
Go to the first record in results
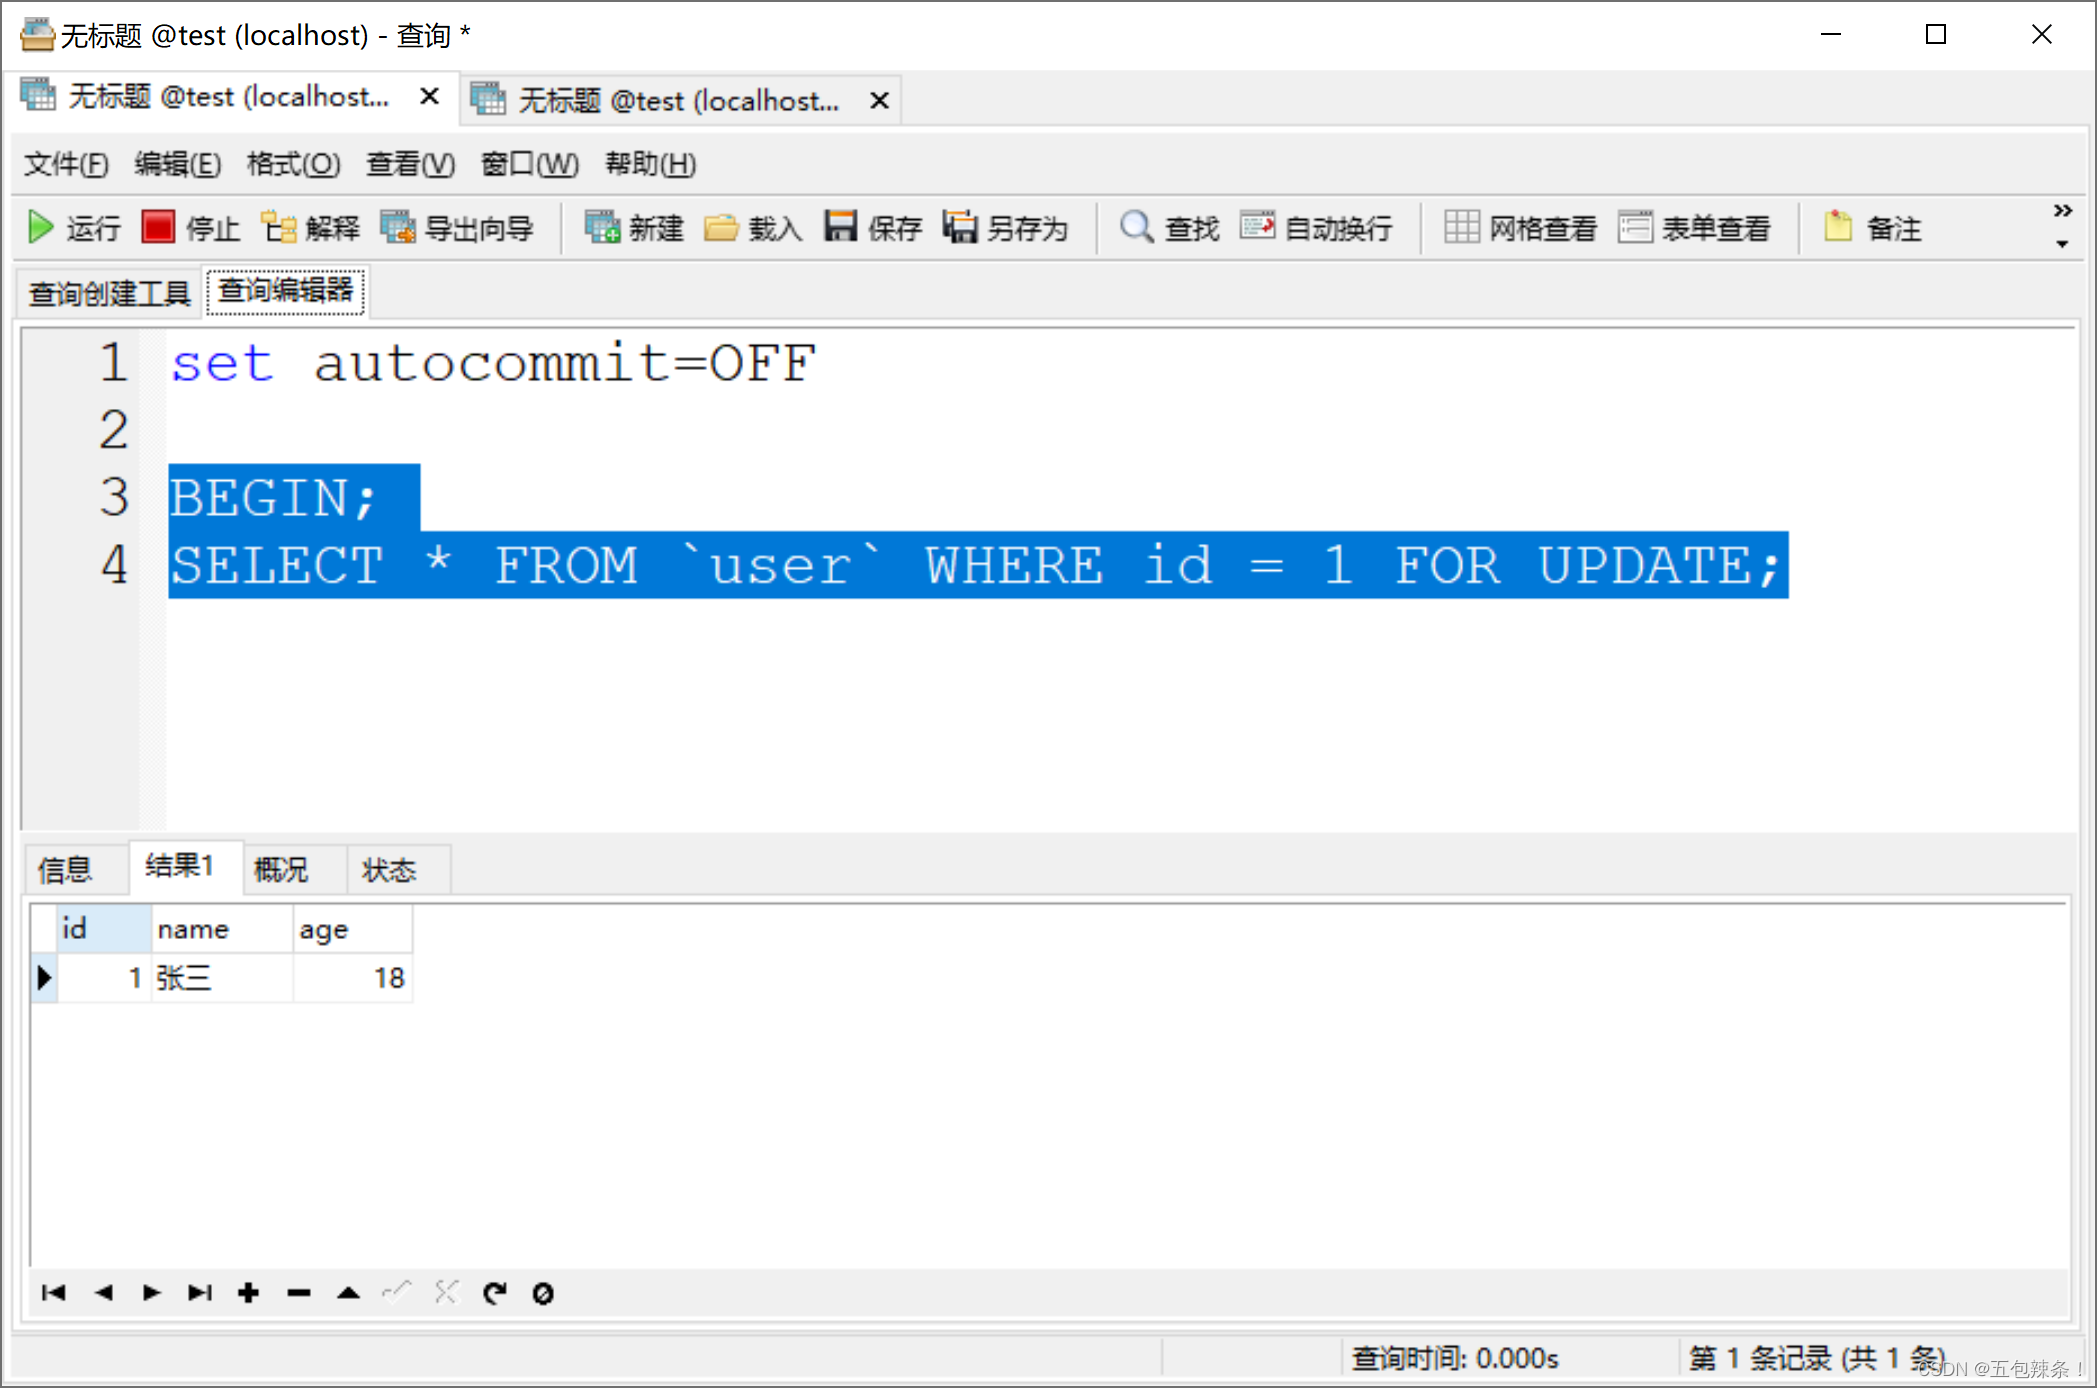pyautogui.click(x=54, y=1293)
